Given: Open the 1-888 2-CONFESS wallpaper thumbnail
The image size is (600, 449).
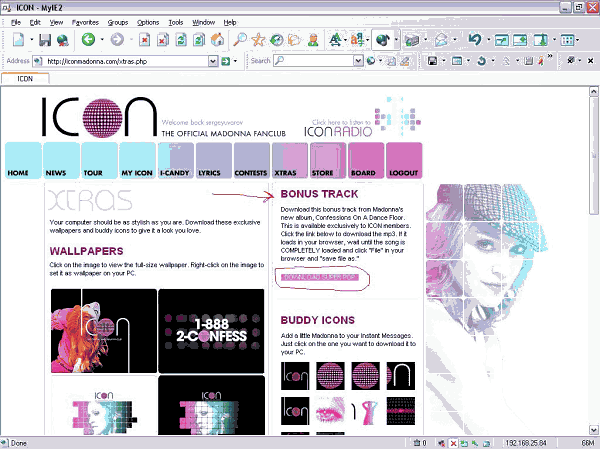Looking at the screenshot, I should point(211,331).
